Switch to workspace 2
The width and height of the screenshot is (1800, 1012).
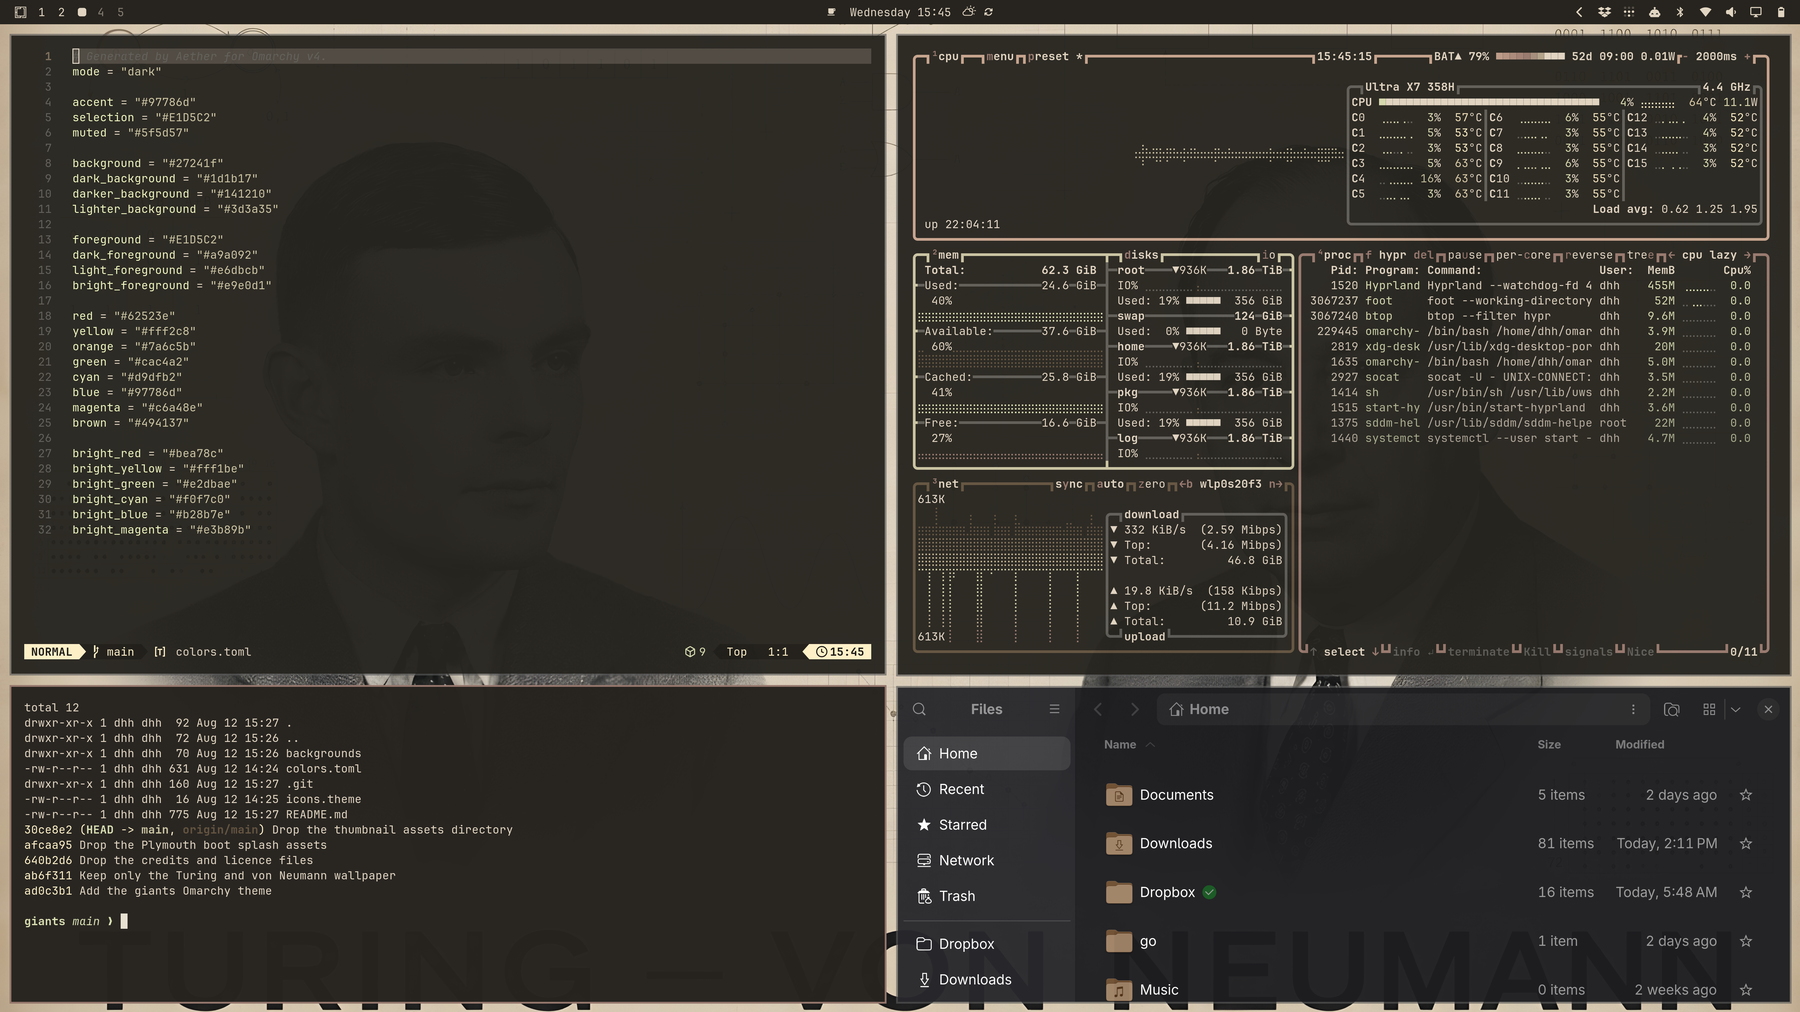pyautogui.click(x=61, y=12)
